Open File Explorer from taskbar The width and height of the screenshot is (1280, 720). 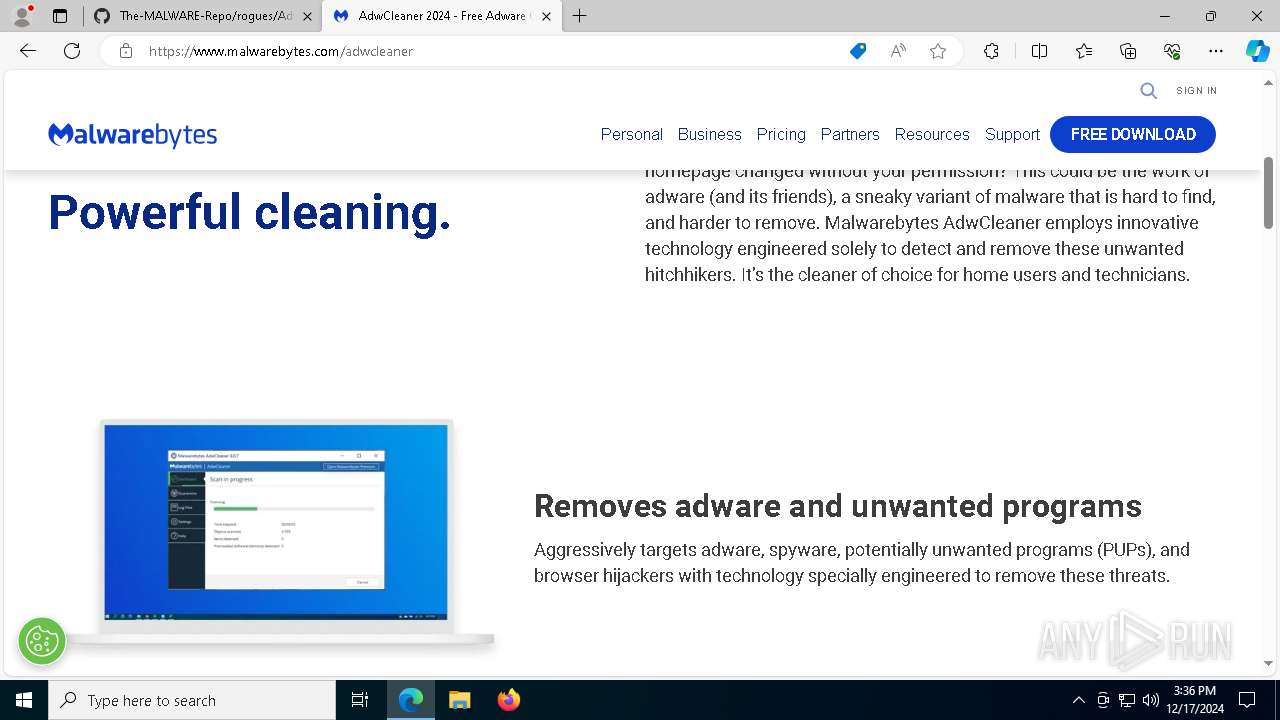pos(459,700)
